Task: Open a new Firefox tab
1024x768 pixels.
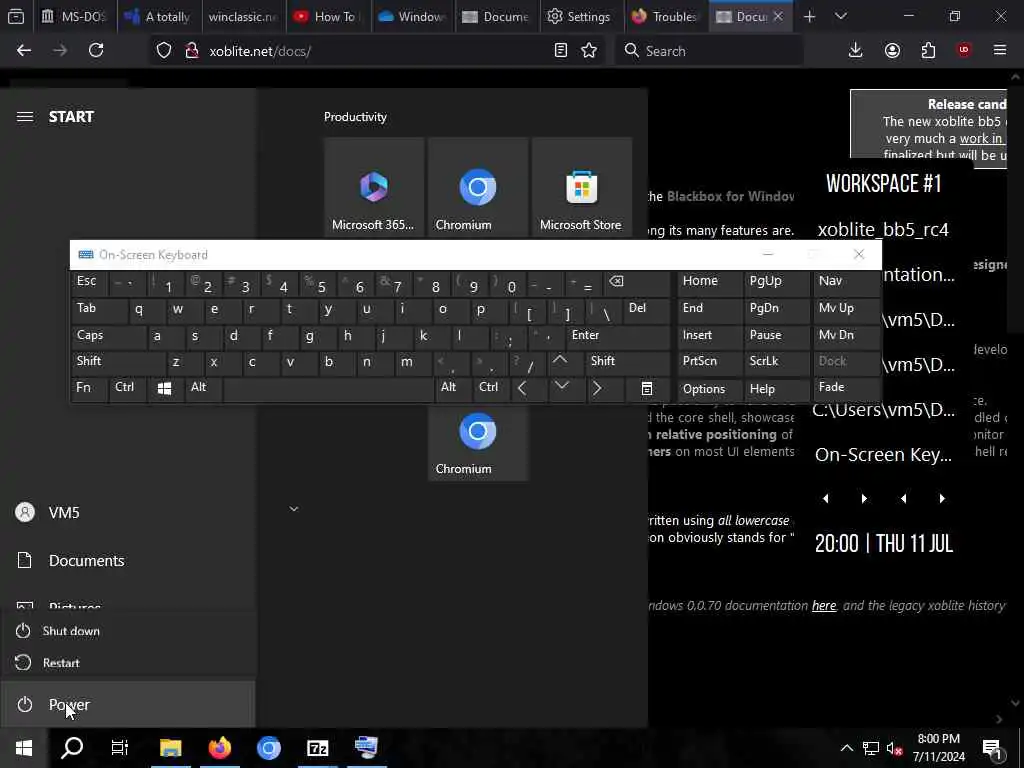Action: click(810, 16)
